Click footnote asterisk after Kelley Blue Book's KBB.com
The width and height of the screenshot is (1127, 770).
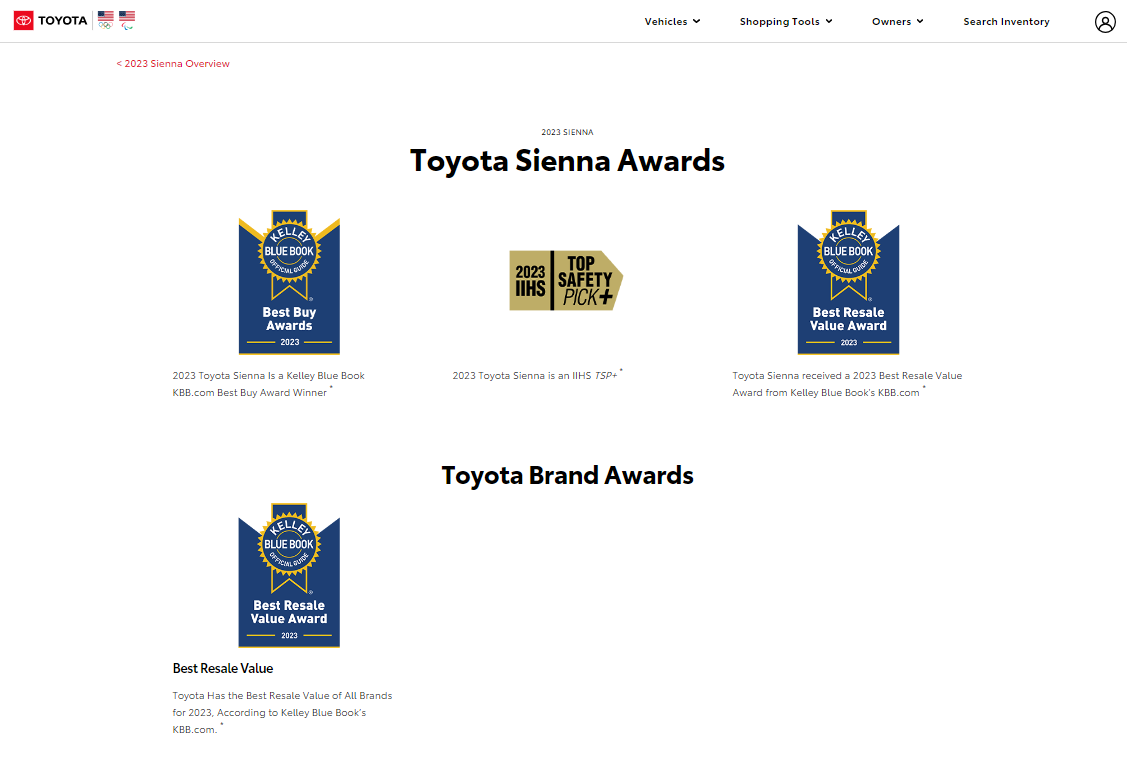coord(924,388)
